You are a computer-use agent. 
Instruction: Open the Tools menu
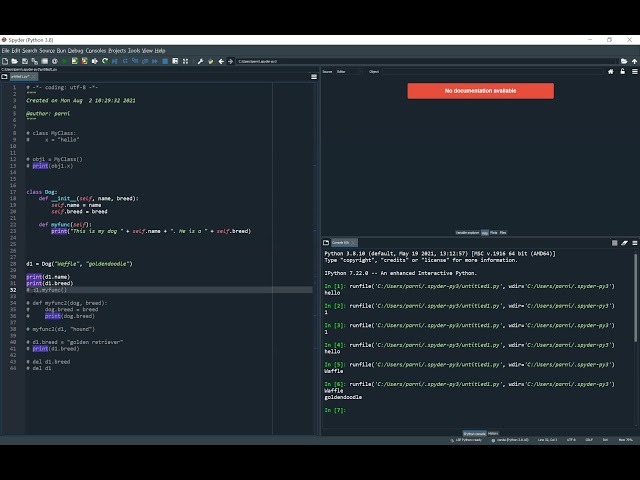[x=134, y=51]
